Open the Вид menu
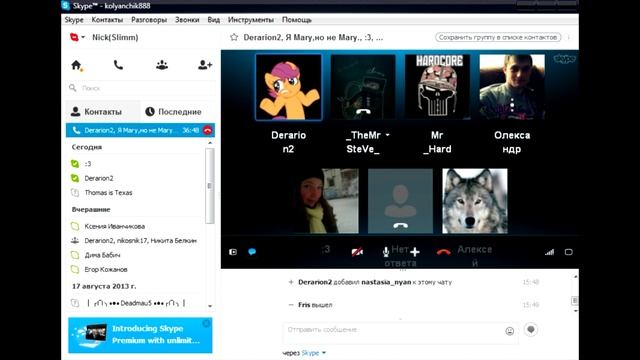This screenshot has width=640, height=360. (213, 20)
